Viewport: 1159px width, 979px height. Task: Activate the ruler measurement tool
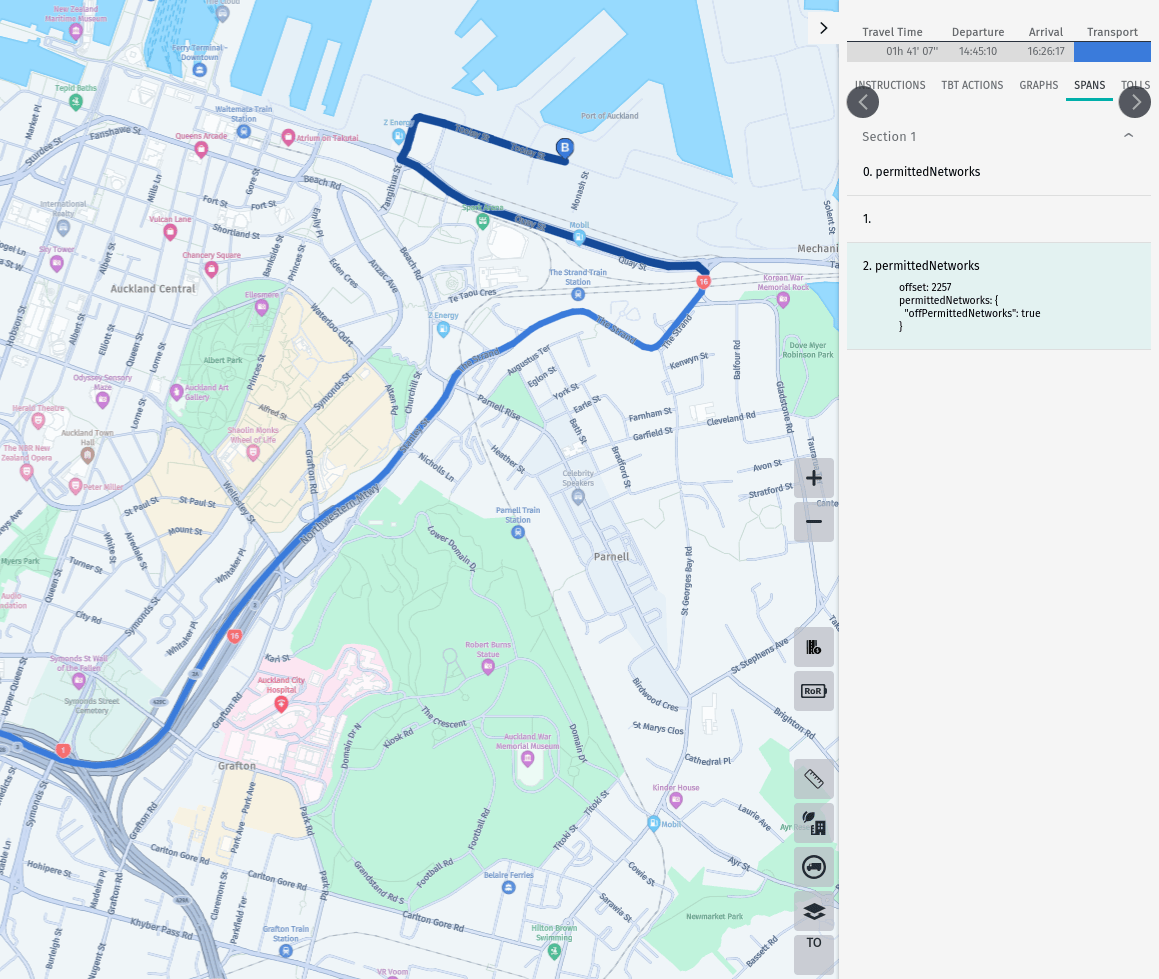coord(813,779)
